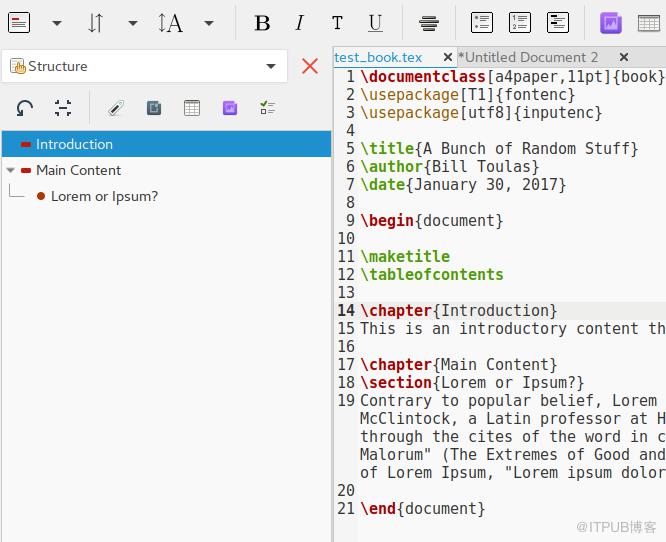Click the \end{document} line

tap(423, 508)
